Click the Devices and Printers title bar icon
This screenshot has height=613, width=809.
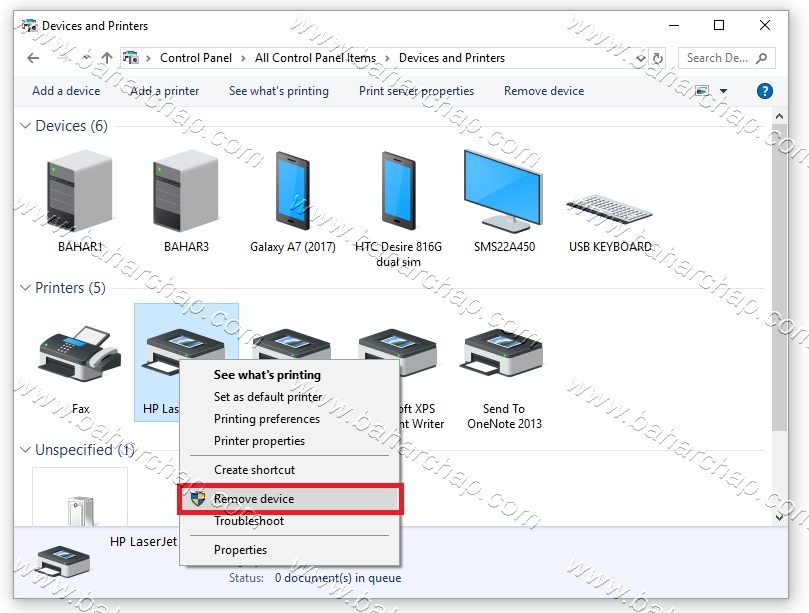(29, 25)
